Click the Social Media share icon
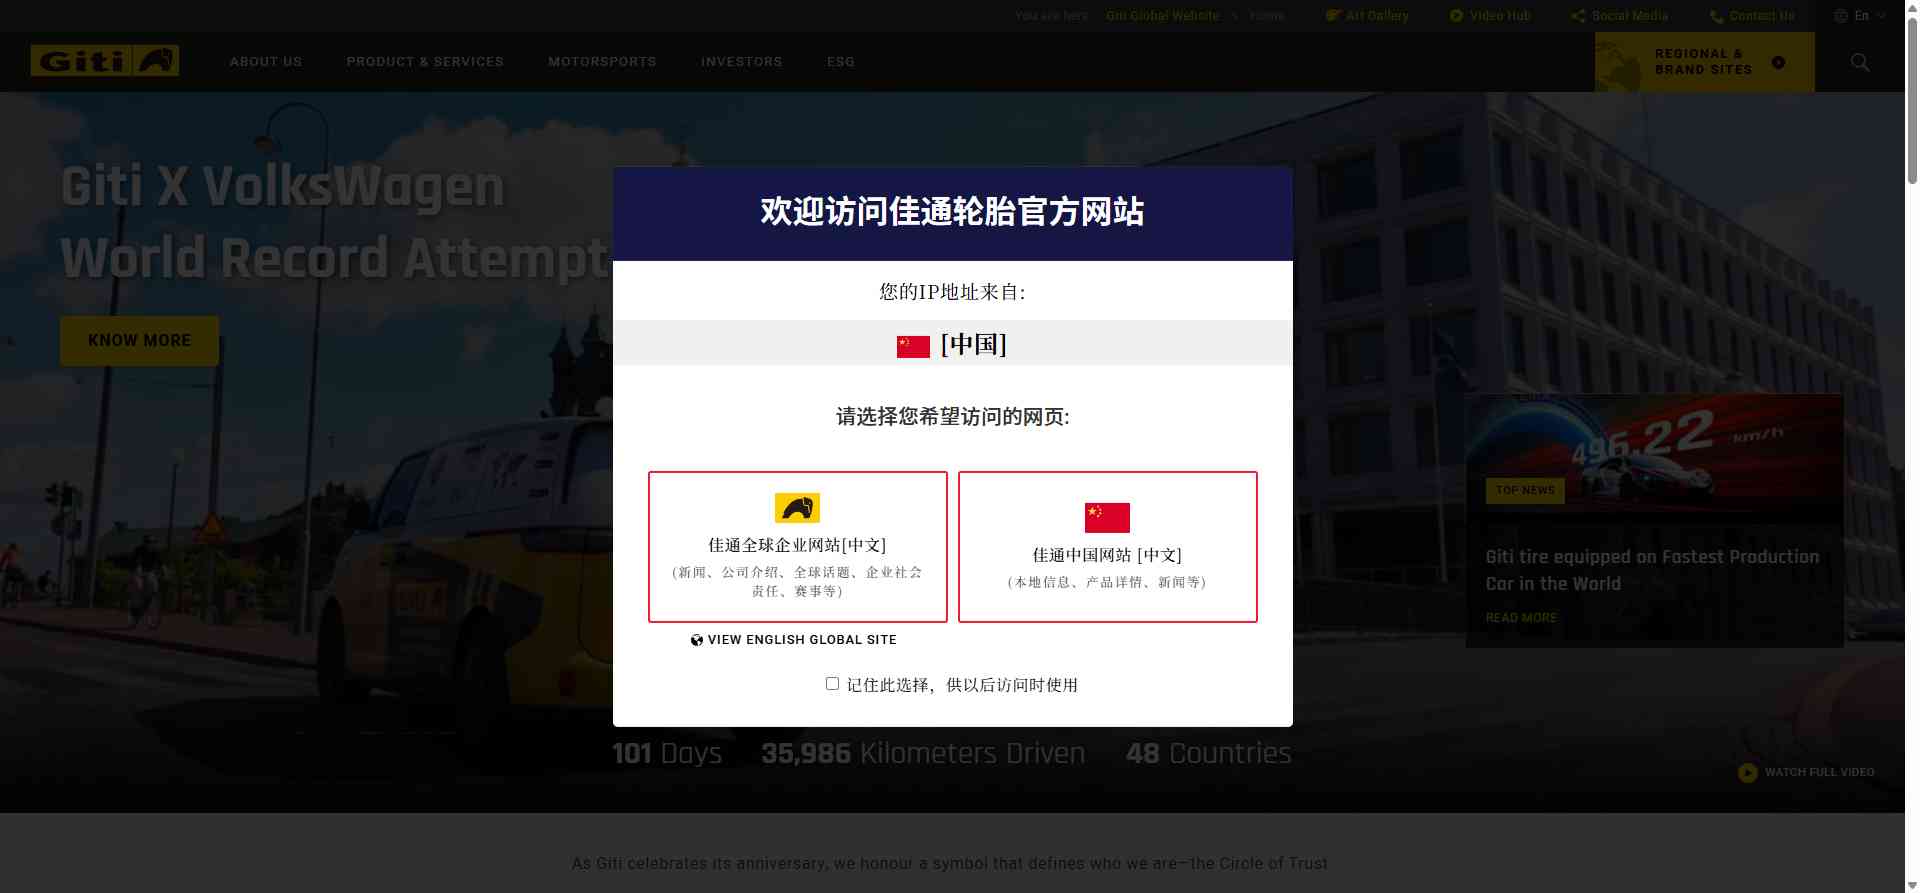Image resolution: width=1920 pixels, height=893 pixels. click(1577, 16)
